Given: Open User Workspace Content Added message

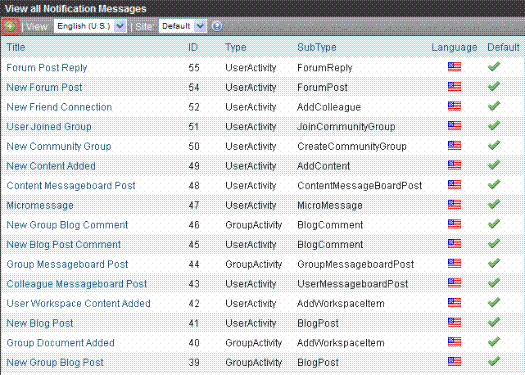Looking at the screenshot, I should pyautogui.click(x=78, y=303).
